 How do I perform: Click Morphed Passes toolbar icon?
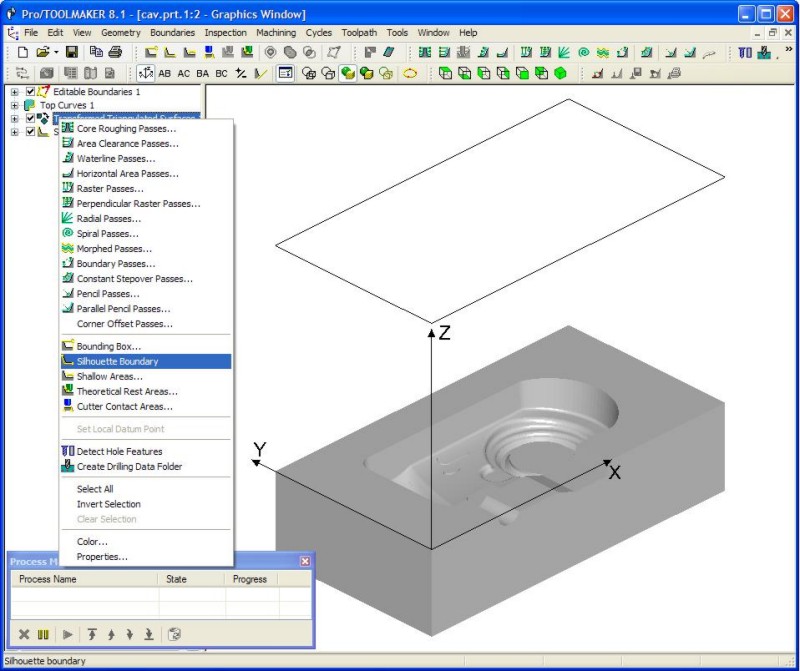603,52
